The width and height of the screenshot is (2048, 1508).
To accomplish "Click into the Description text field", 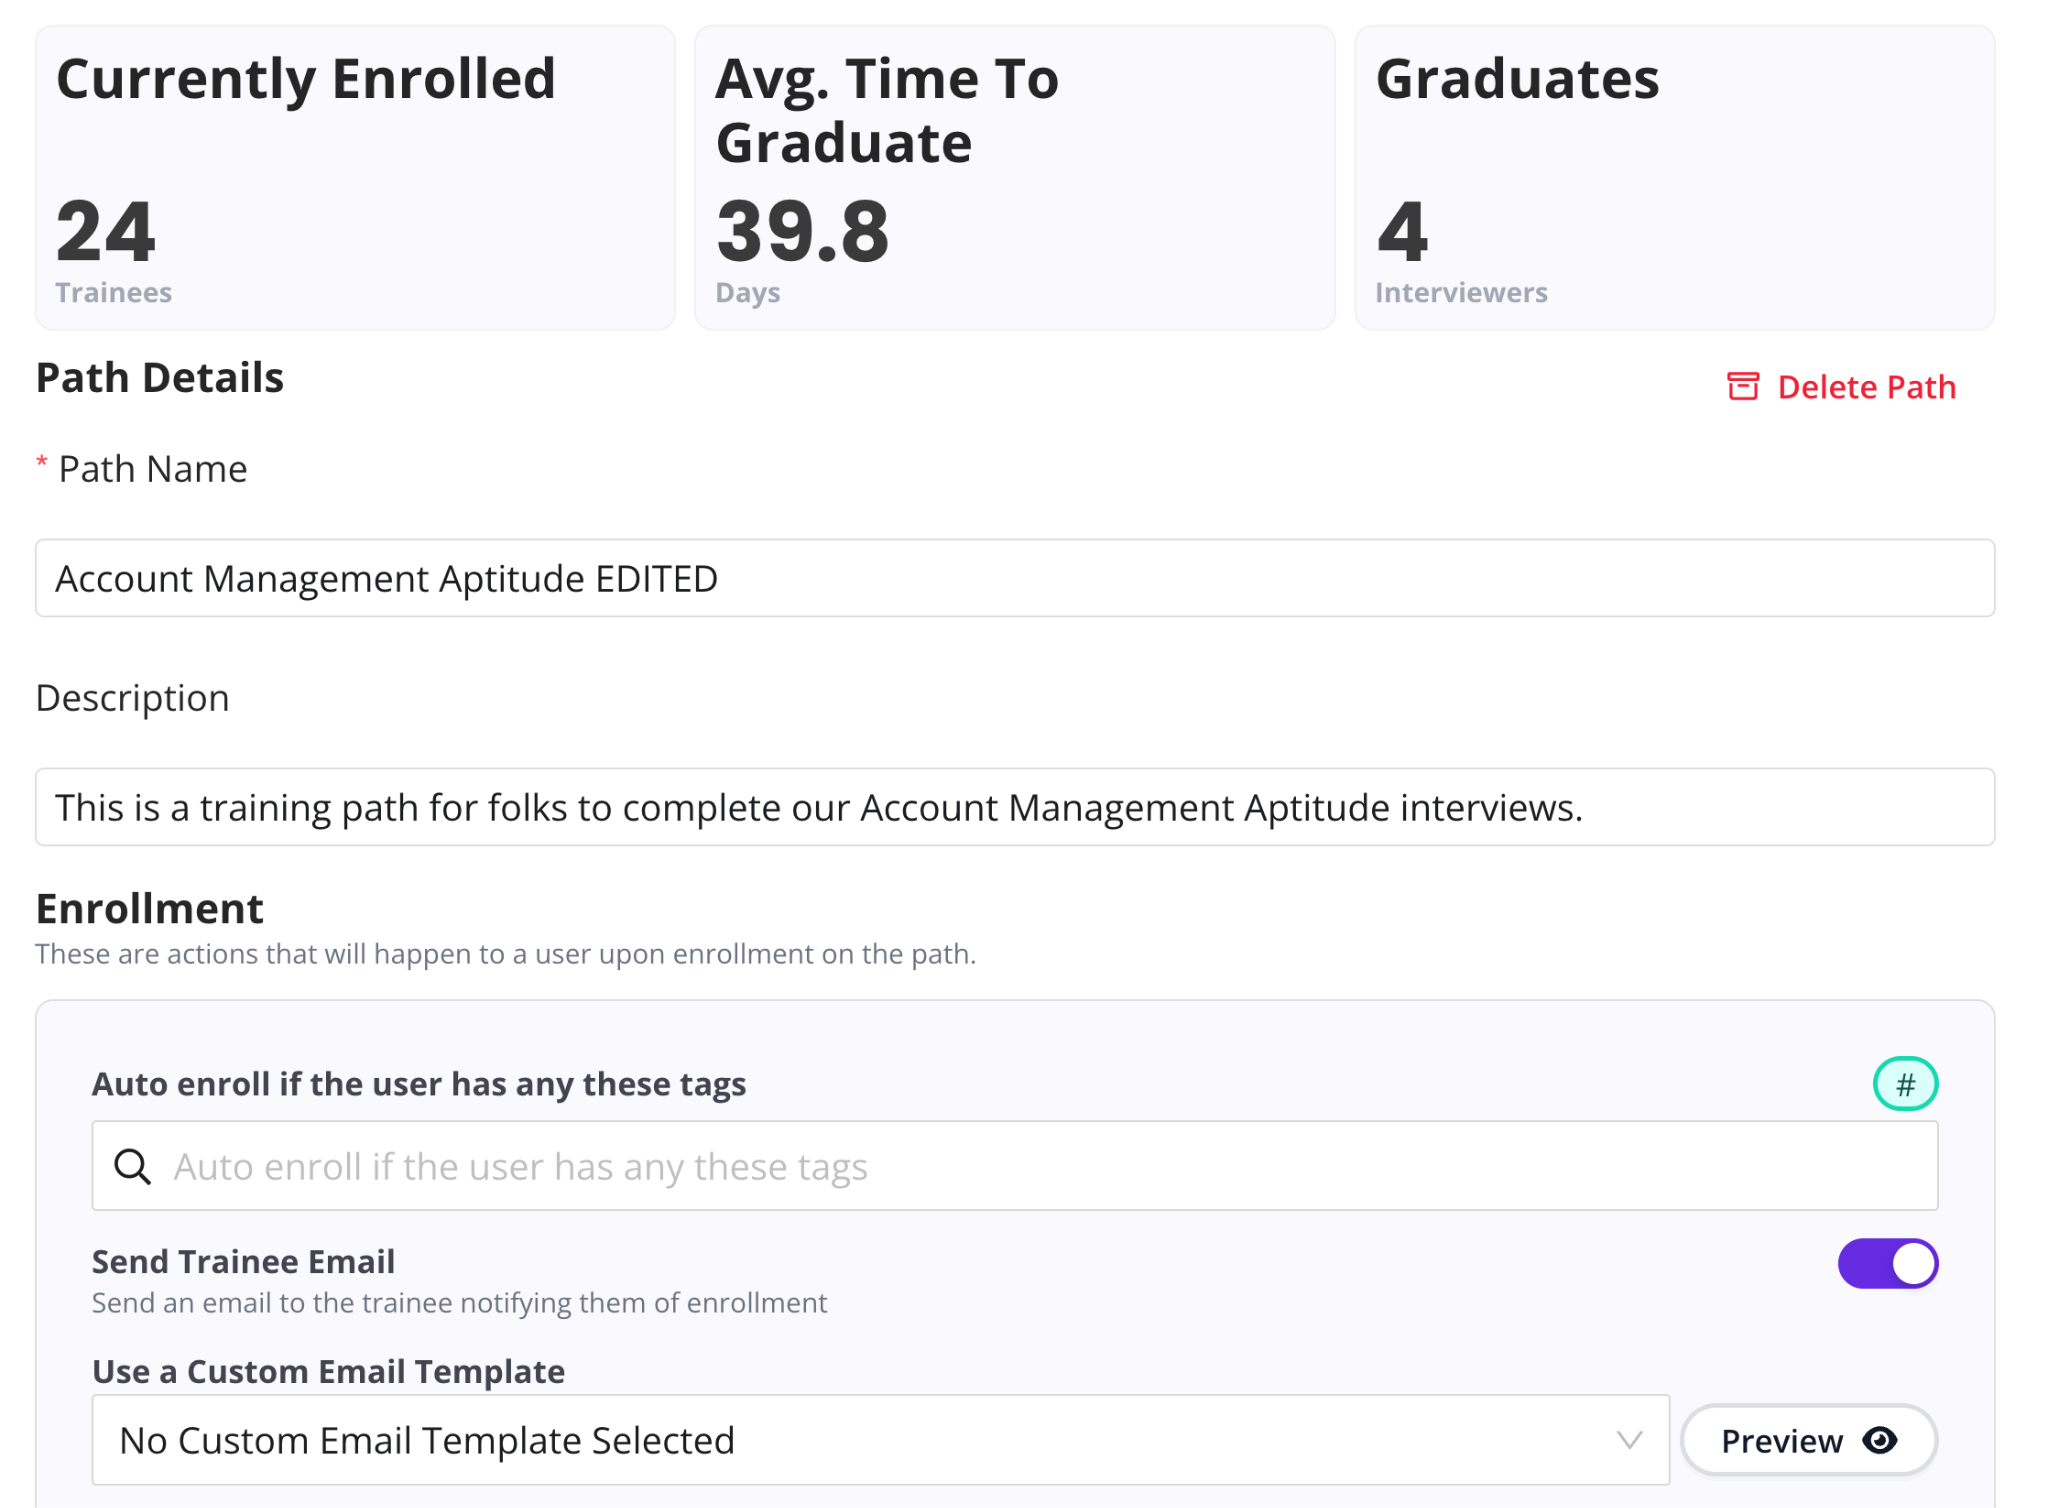I will tap(1014, 807).
